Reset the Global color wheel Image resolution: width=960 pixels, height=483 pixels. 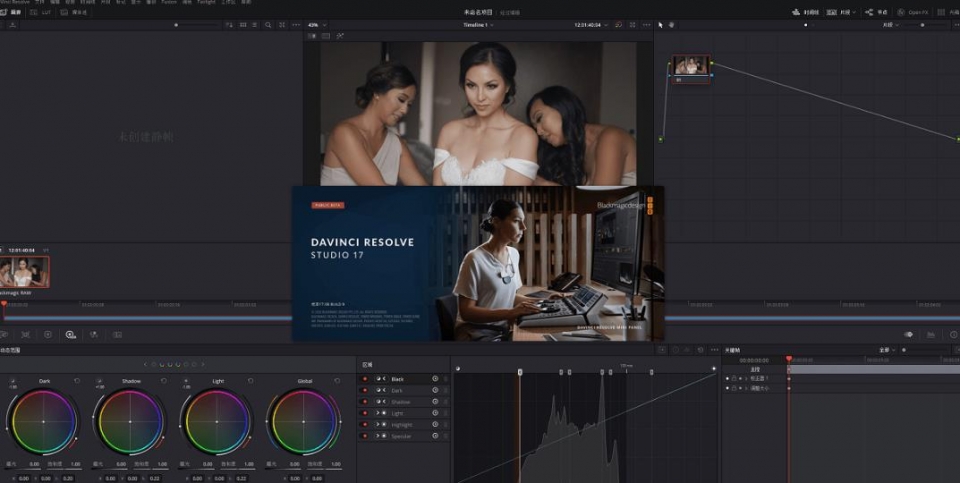point(337,381)
